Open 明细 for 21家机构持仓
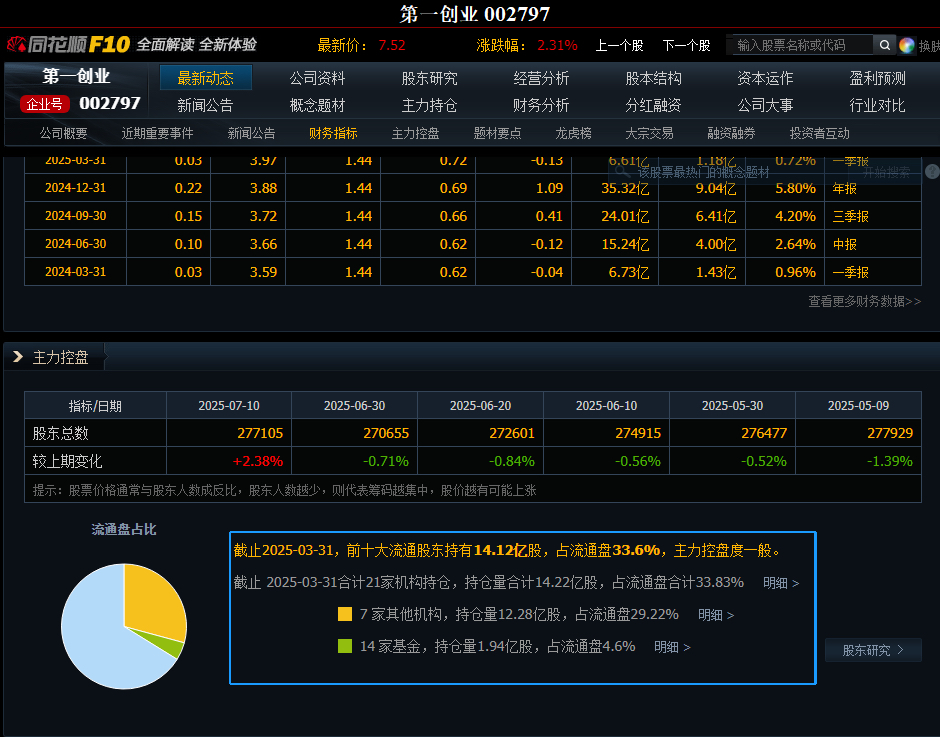Image resolution: width=940 pixels, height=737 pixels. coord(781,583)
